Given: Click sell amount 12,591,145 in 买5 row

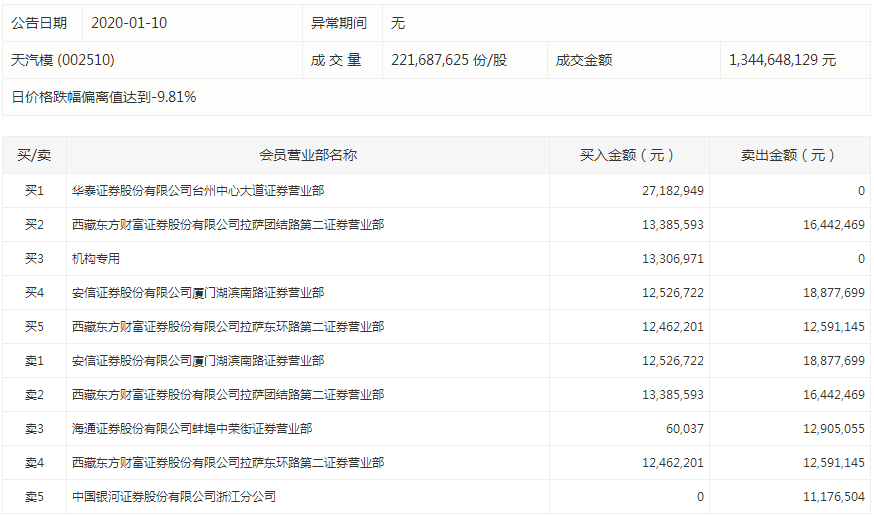Looking at the screenshot, I should pos(834,326).
